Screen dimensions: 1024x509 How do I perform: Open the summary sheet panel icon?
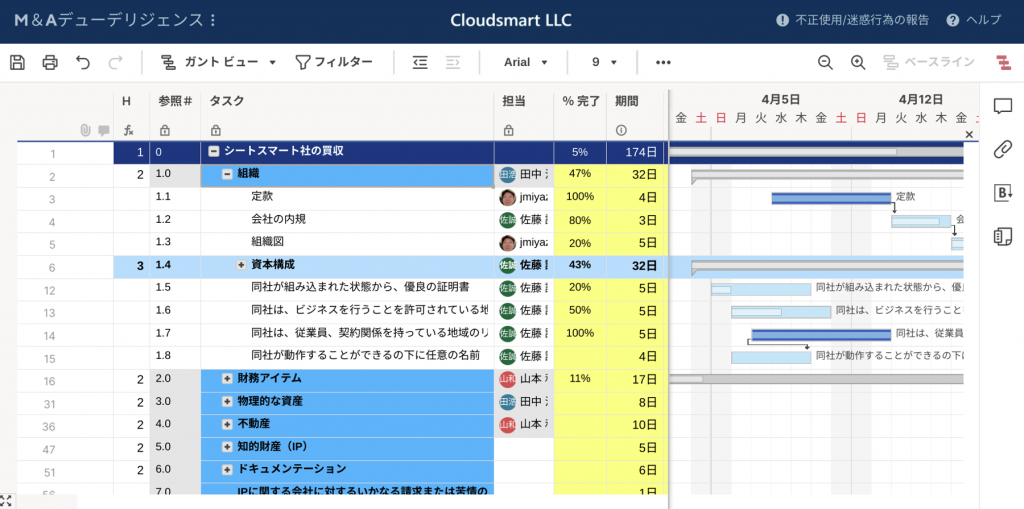pyautogui.click(x=1002, y=236)
